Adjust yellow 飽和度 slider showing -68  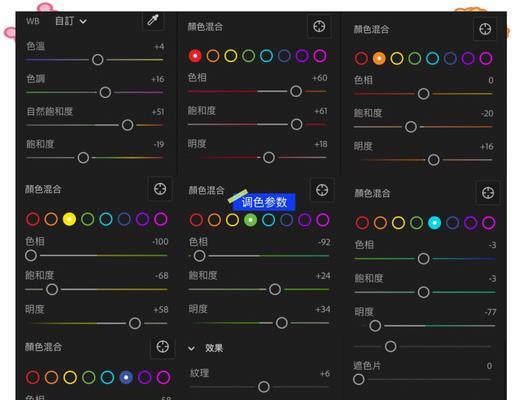click(52, 289)
